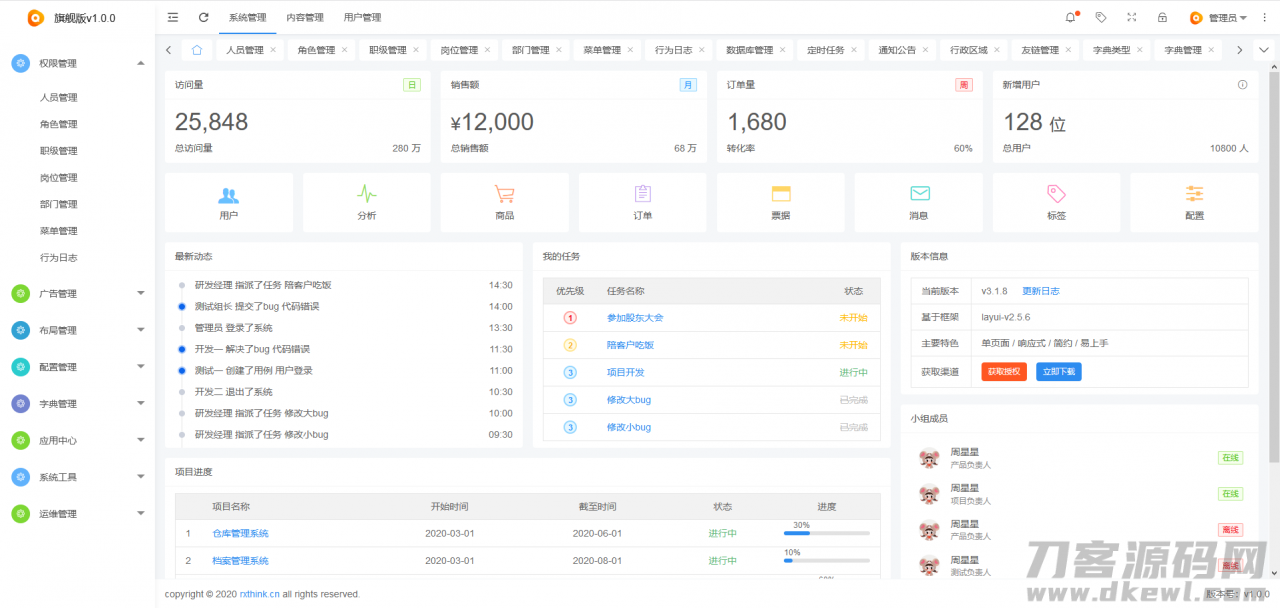
Task: Switch to the 内容管理 top menu
Action: click(x=305, y=18)
